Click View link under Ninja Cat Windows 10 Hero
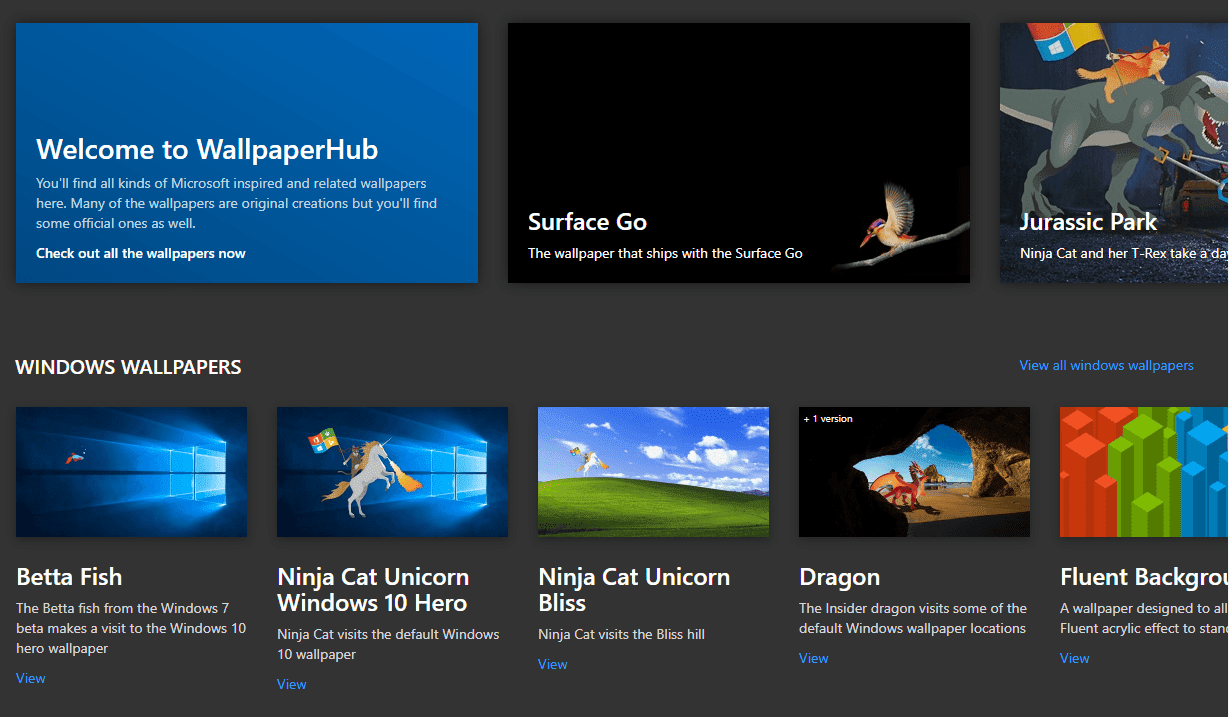The image size is (1229, 717). (x=292, y=684)
